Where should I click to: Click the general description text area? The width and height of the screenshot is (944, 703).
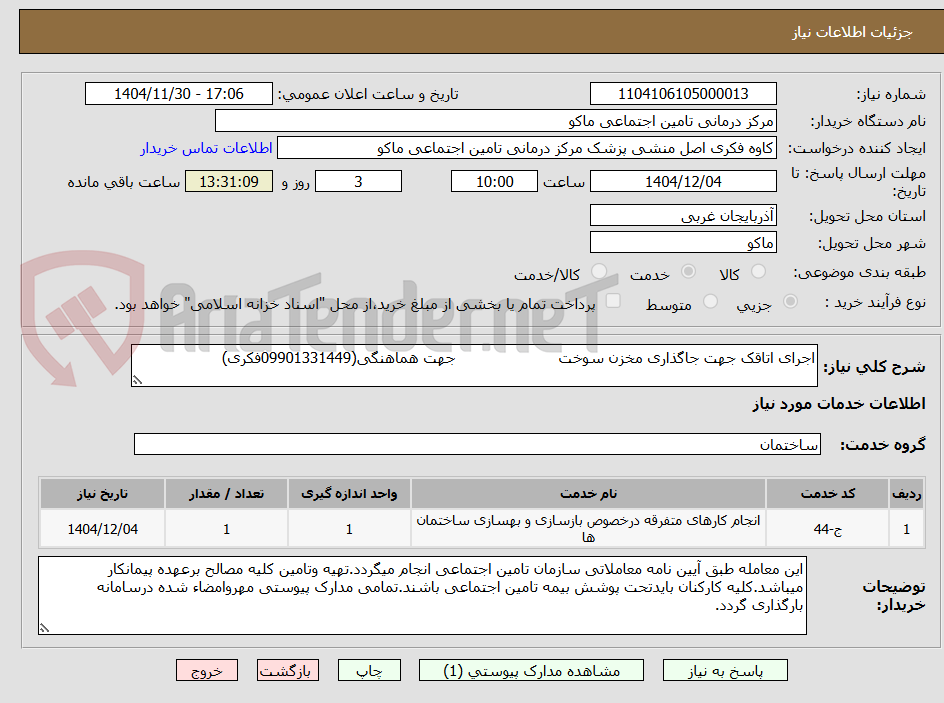click(474, 366)
